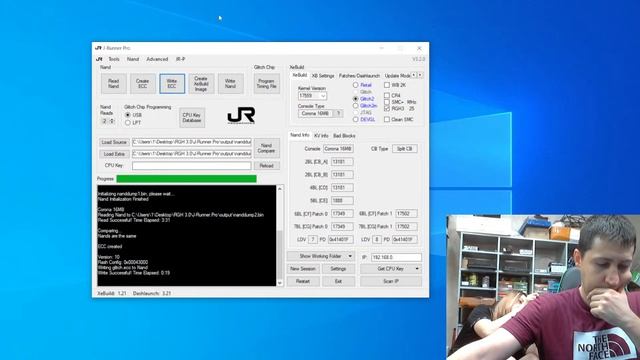Click the JR logo menu icon
640x360 pixels.
tap(99, 59)
